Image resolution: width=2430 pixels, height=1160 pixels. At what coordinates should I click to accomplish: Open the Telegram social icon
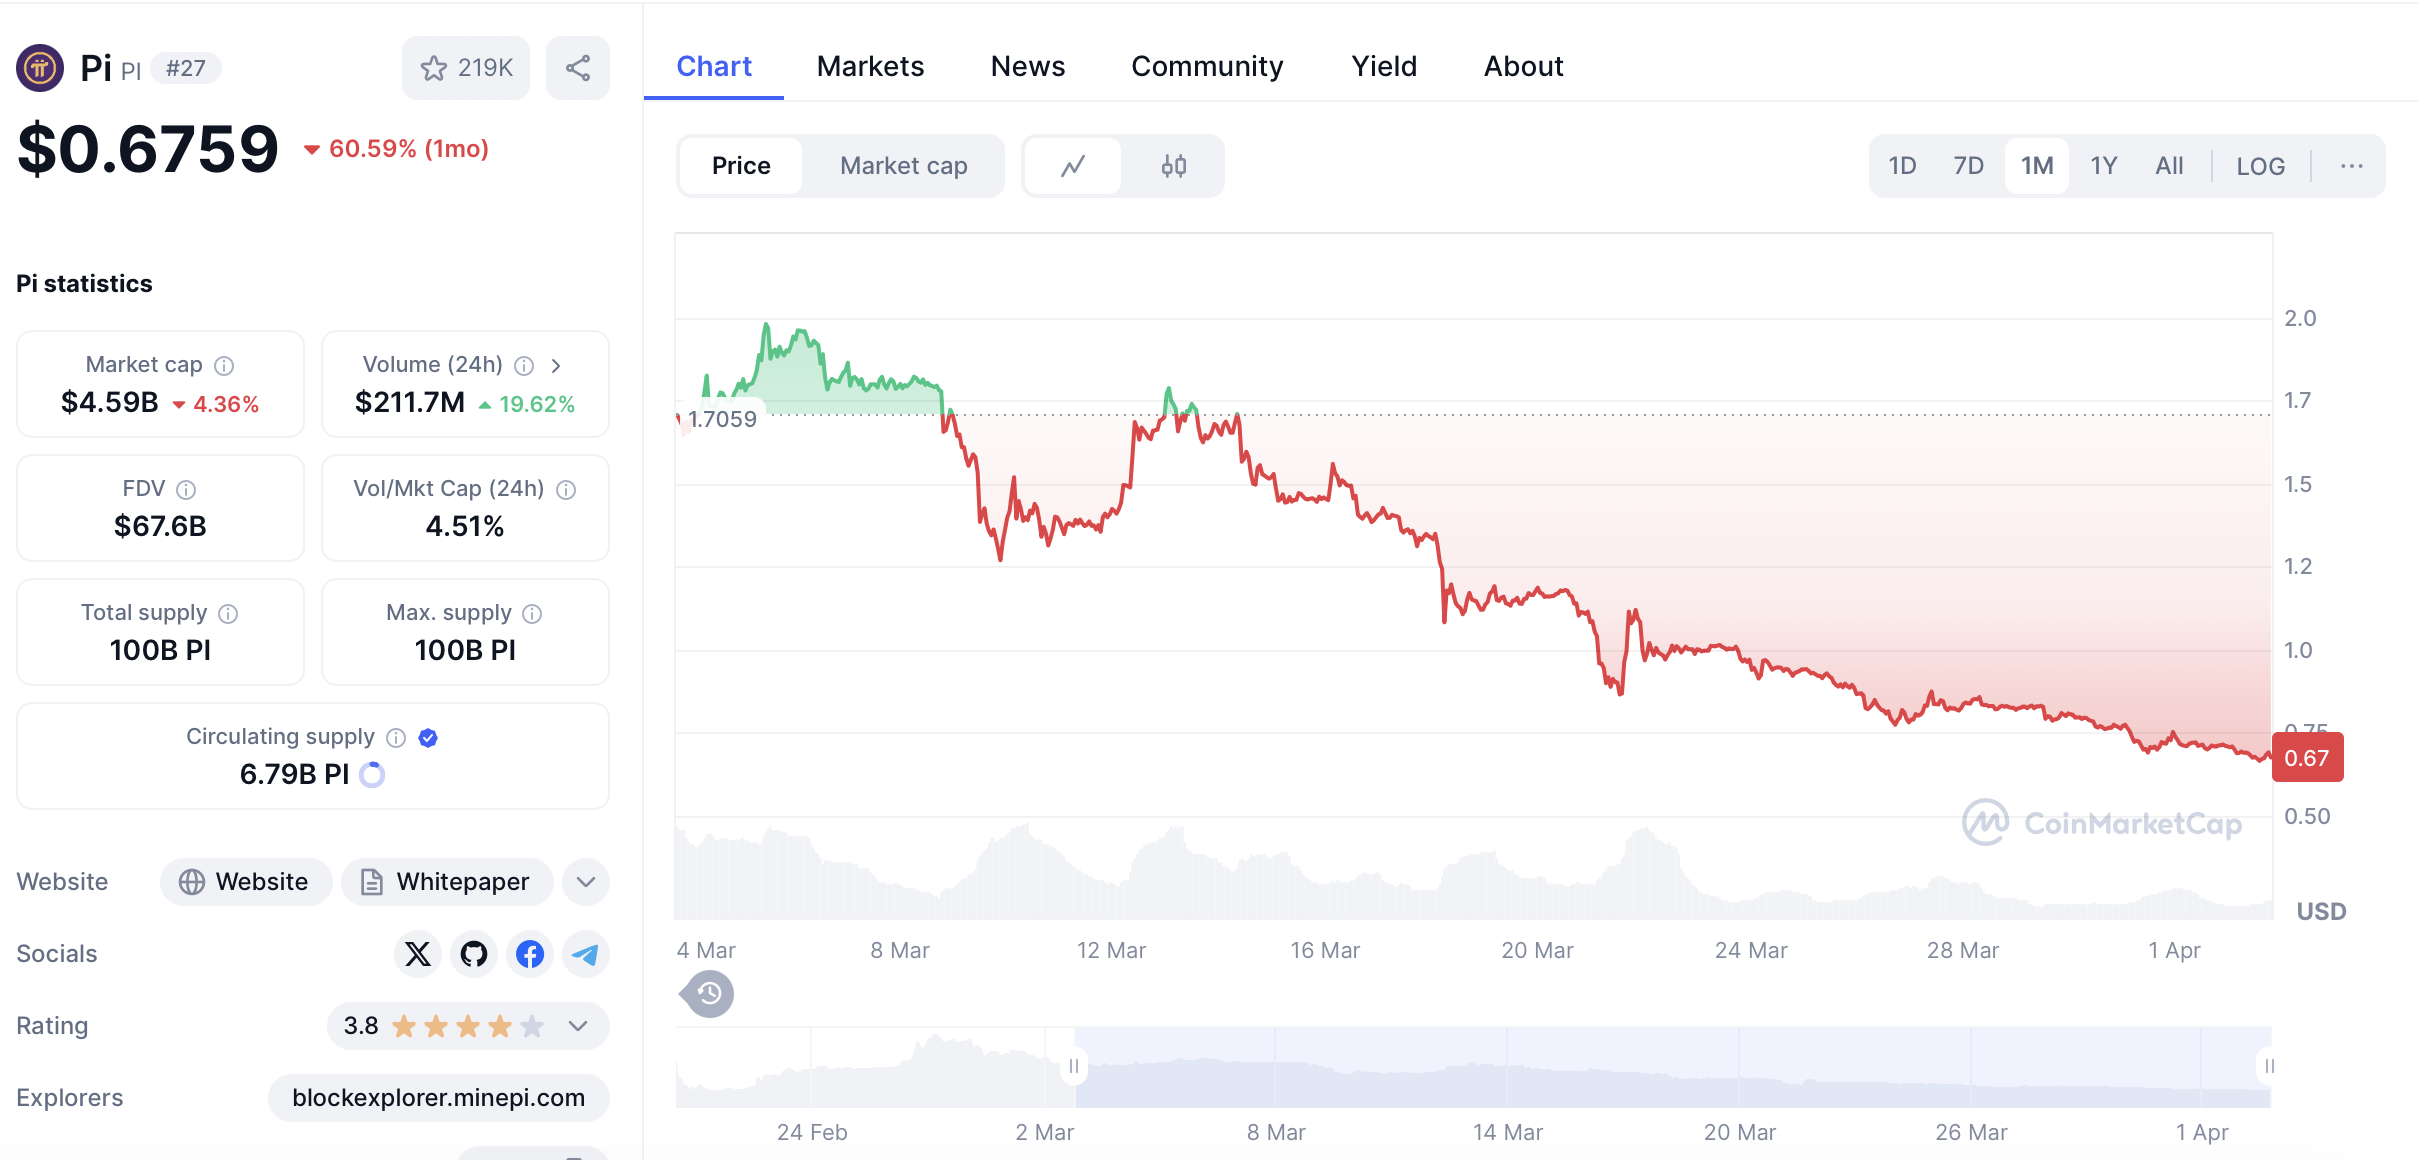(x=585, y=954)
